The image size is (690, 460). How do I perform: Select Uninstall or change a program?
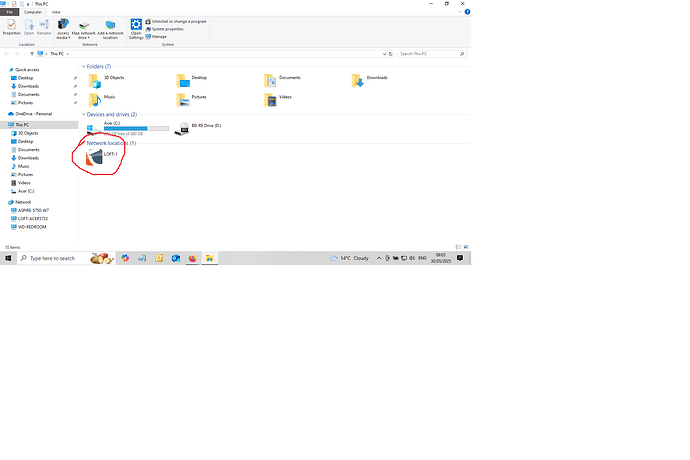tap(176, 21)
